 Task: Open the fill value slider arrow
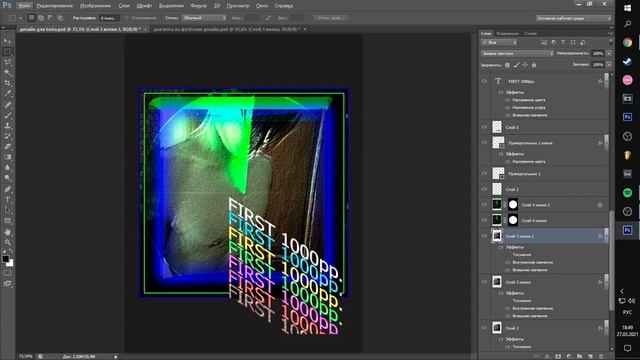coord(609,64)
